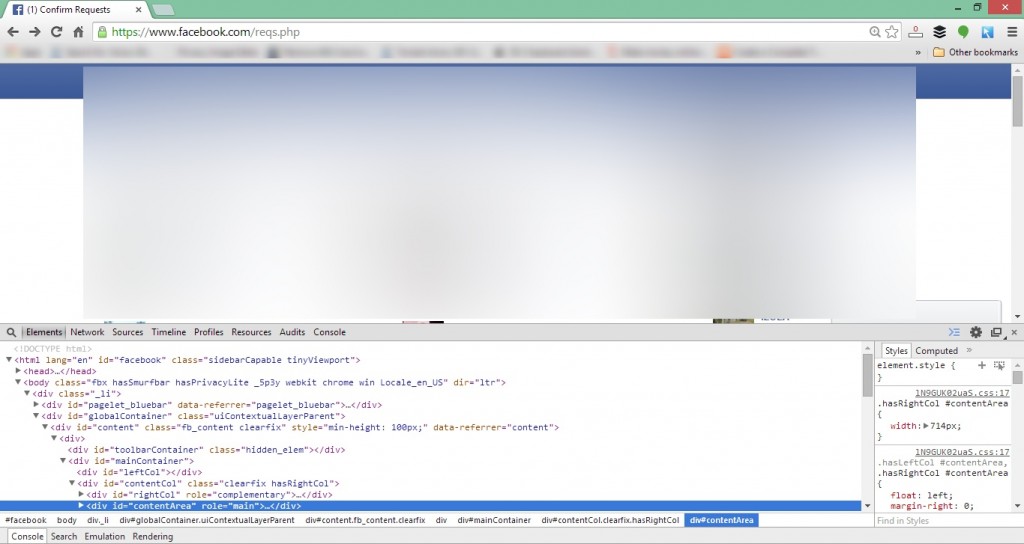
Task: Collapse the div class _li node
Action: tap(27, 393)
